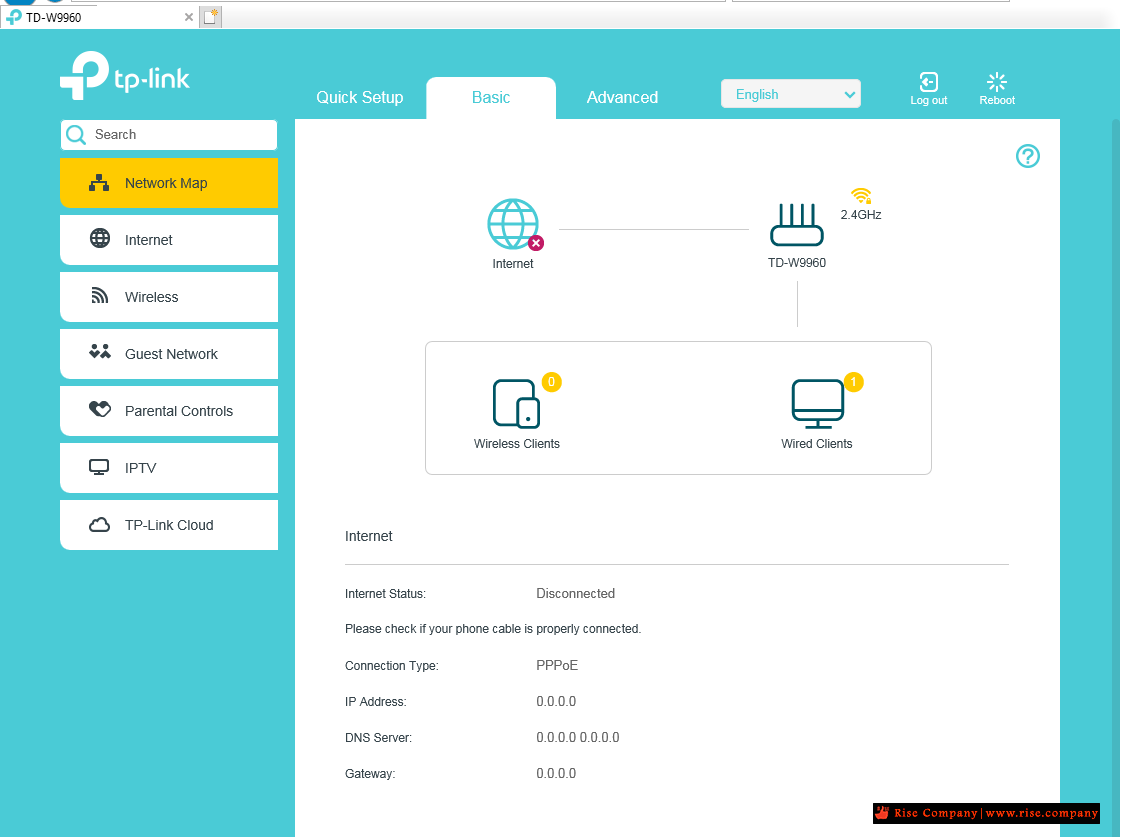Open Parental Controls in the sidebar
The image size is (1121, 837).
pyautogui.click(x=169, y=411)
